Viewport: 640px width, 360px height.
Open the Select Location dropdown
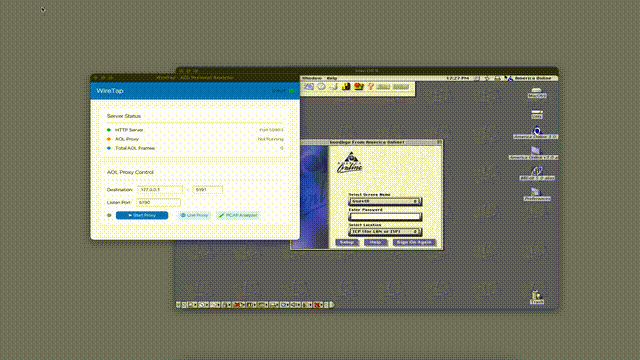click(385, 231)
